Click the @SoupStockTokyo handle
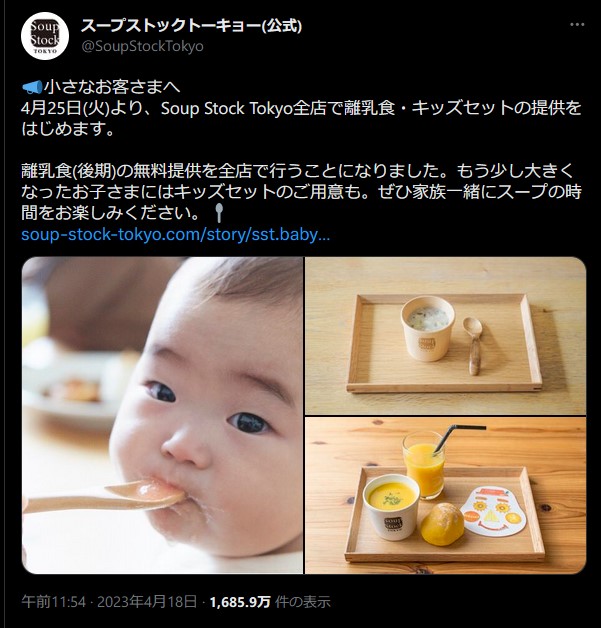This screenshot has width=601, height=628. click(x=143, y=46)
